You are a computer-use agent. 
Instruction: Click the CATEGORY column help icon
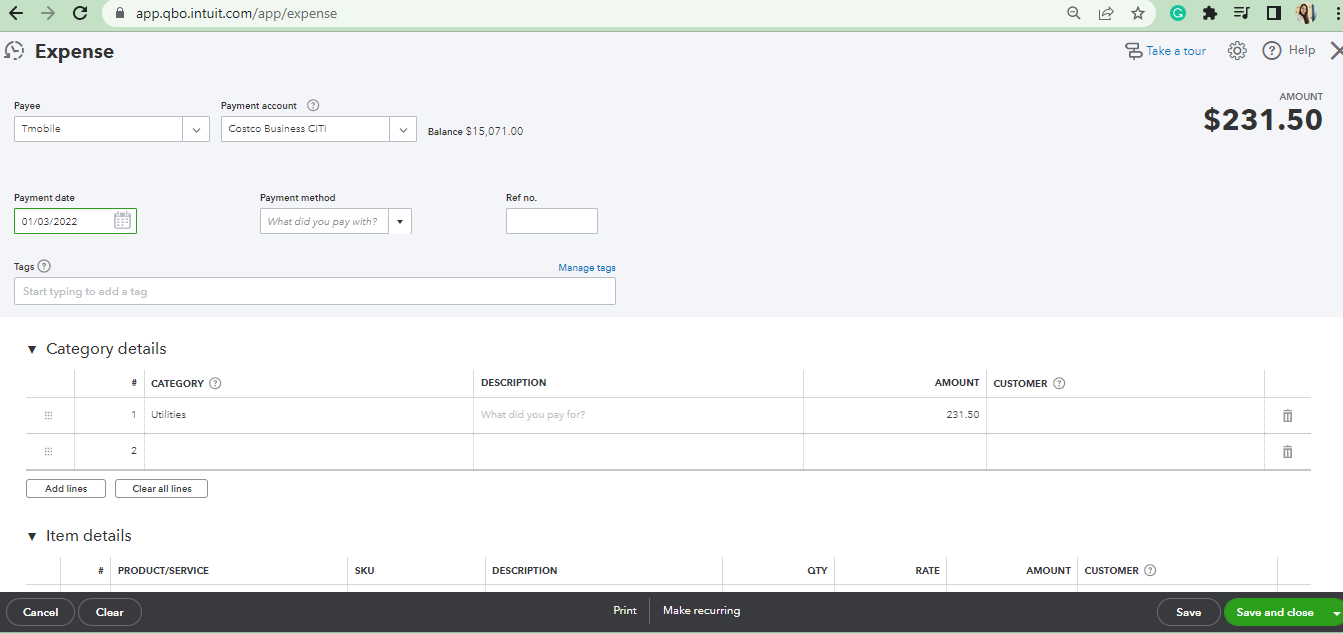point(215,383)
